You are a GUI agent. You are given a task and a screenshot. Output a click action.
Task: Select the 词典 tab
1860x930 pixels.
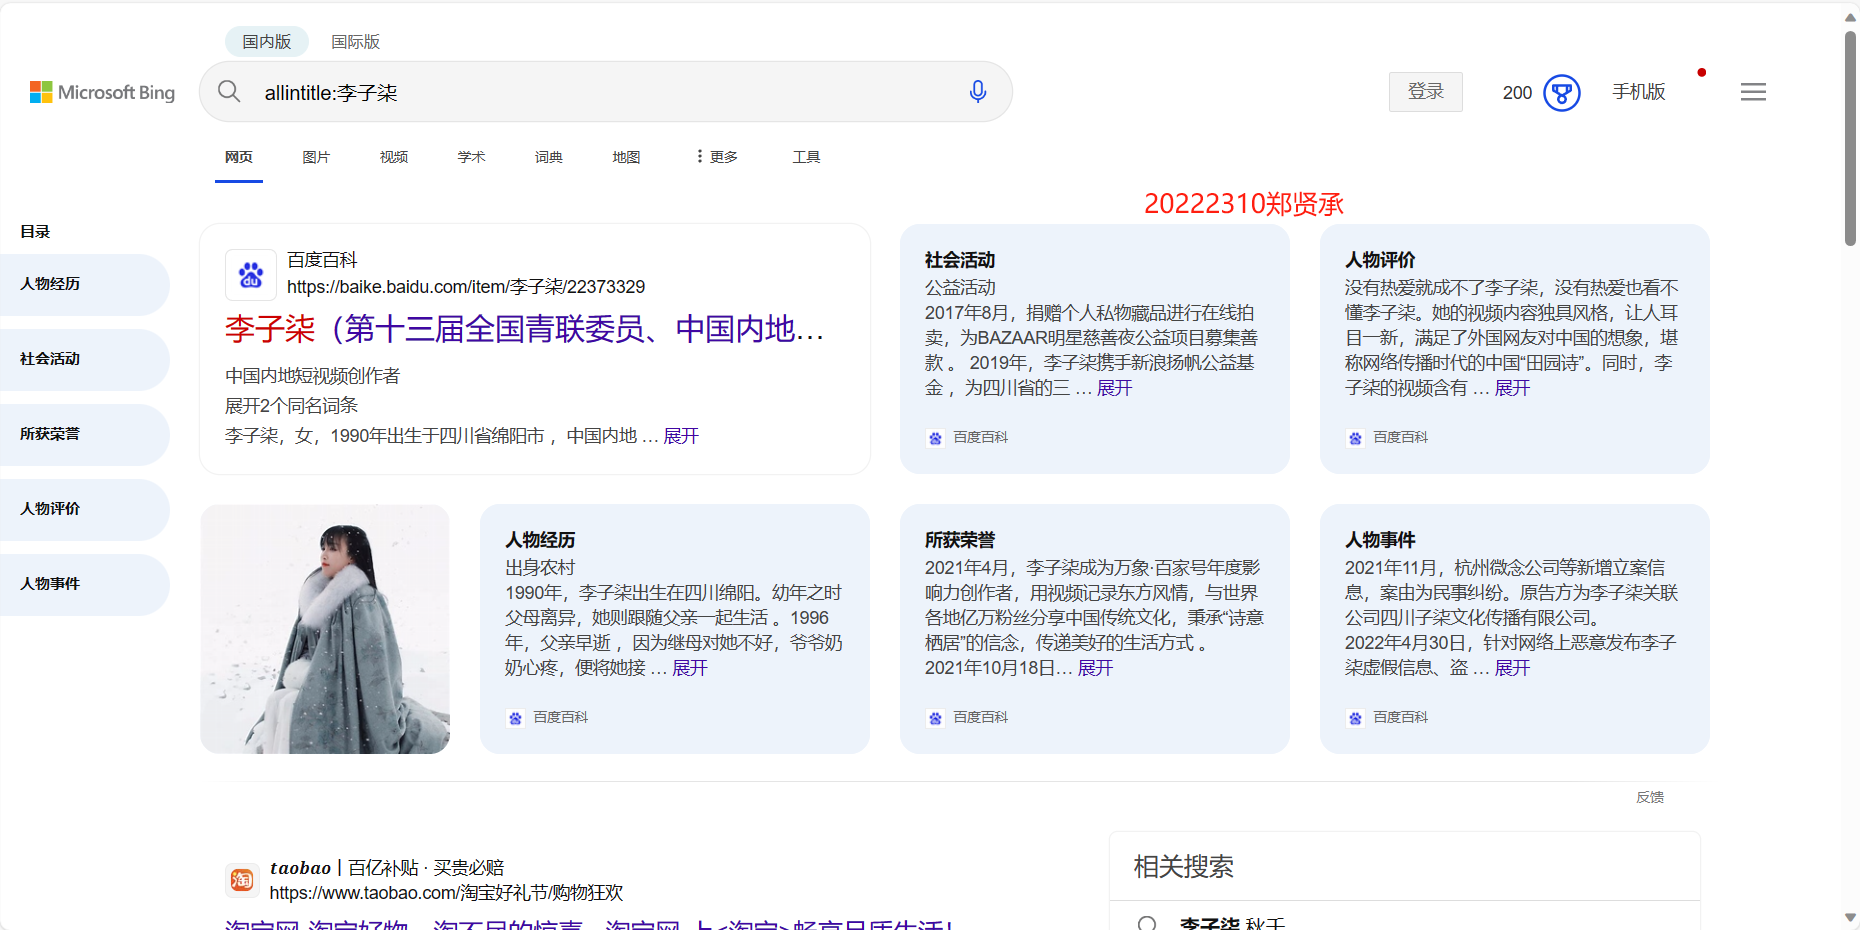549,157
